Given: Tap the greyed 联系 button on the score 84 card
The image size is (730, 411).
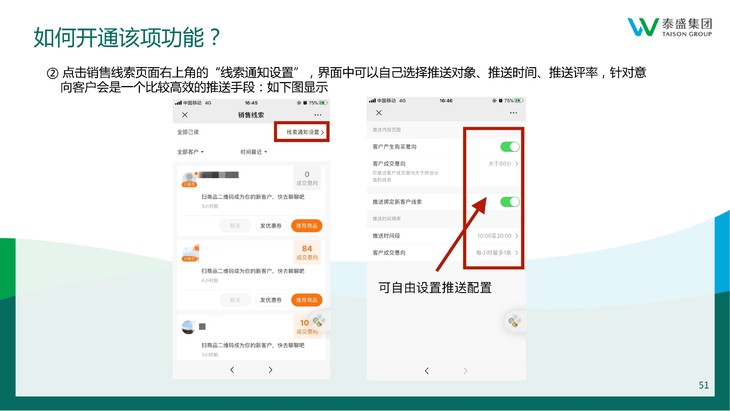Looking at the screenshot, I should (235, 300).
